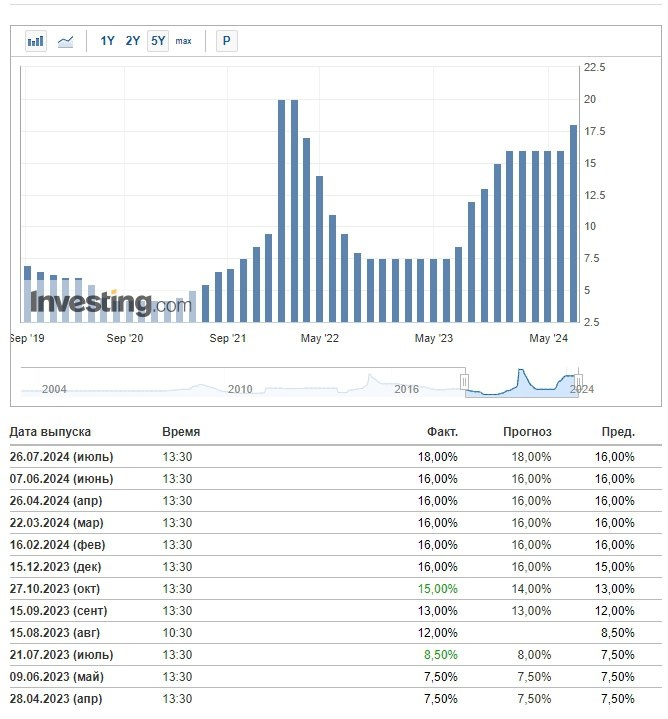Click the row date 26.07.2024 (июль)
This screenshot has width=668, height=719.
coord(61,457)
